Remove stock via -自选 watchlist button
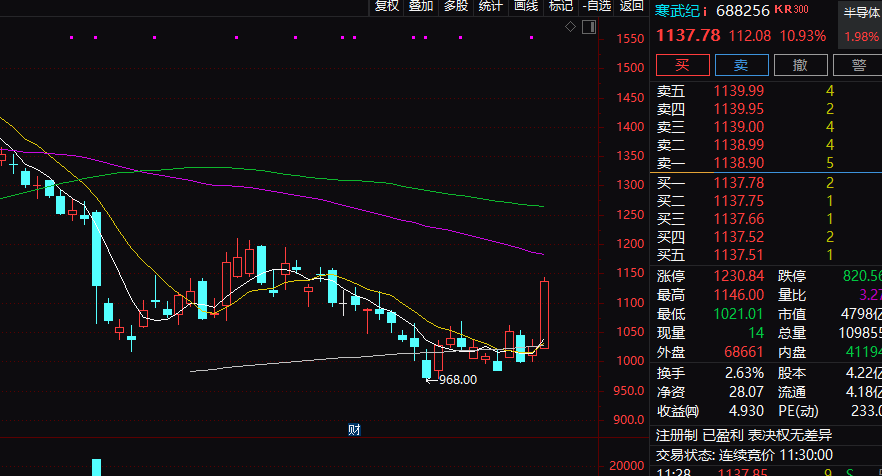 (x=597, y=6)
